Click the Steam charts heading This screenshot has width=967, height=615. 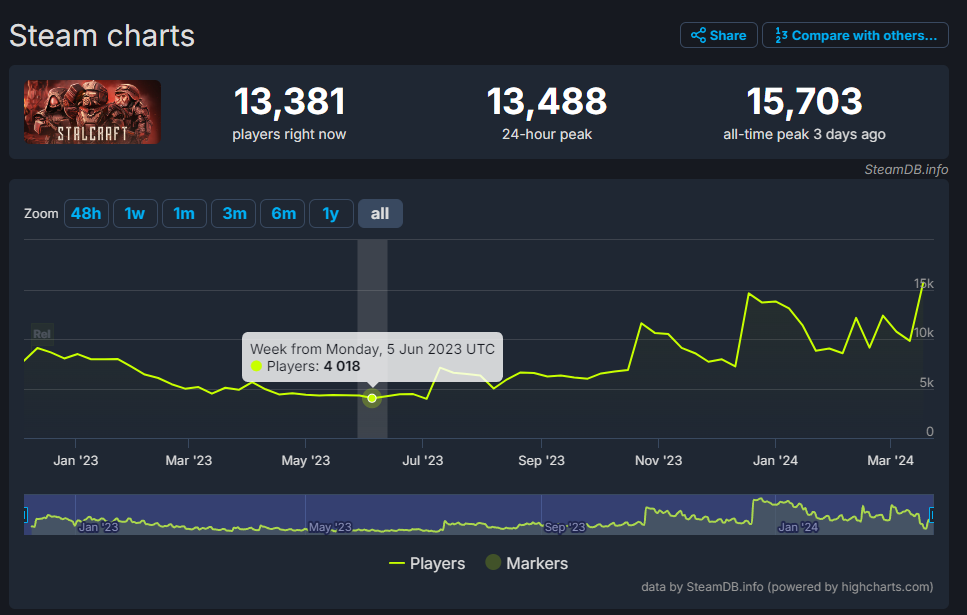[102, 36]
